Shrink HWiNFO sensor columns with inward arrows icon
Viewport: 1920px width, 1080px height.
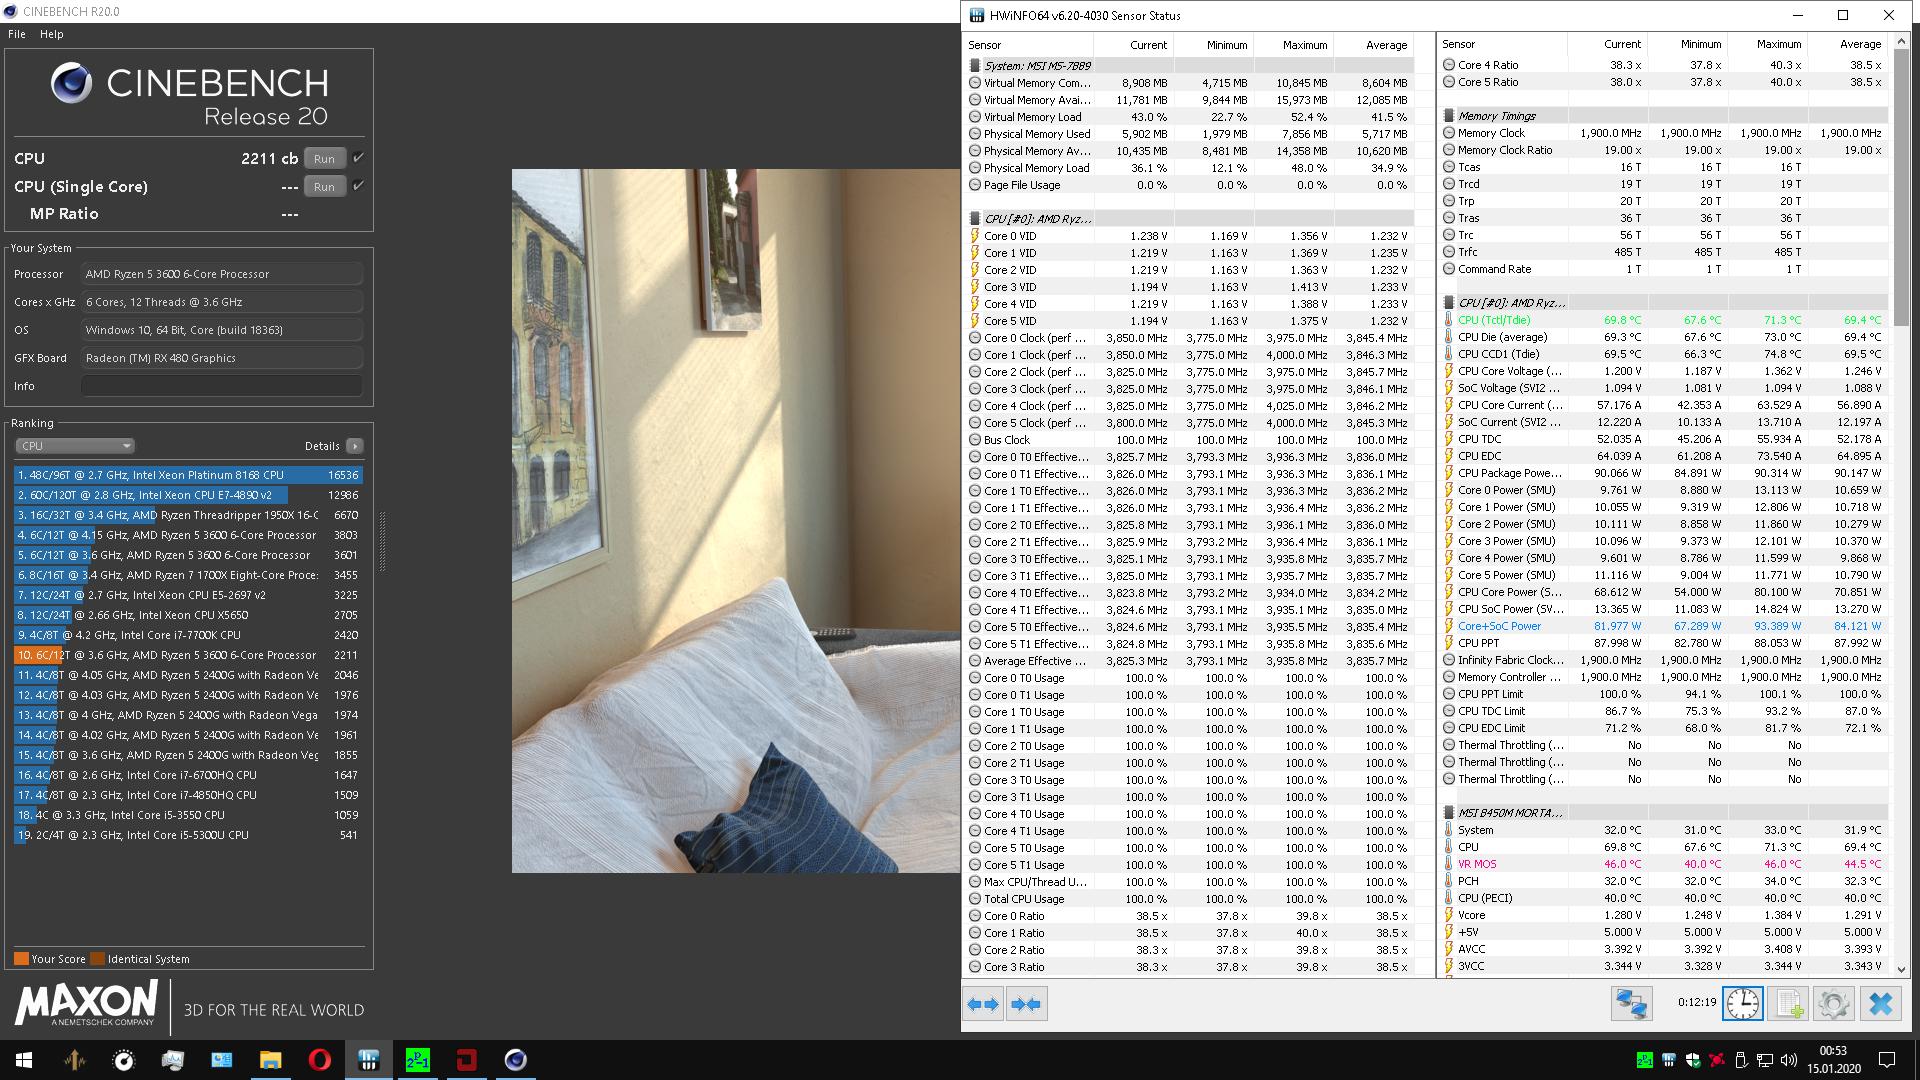click(x=1026, y=1004)
